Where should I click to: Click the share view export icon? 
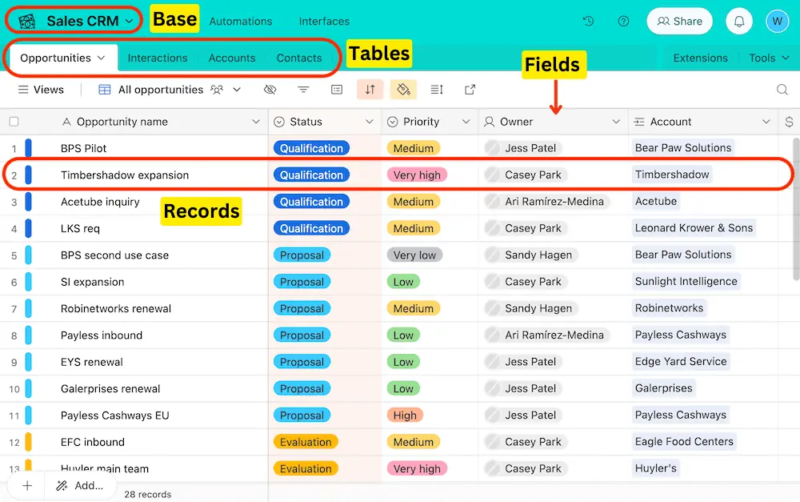tap(470, 90)
